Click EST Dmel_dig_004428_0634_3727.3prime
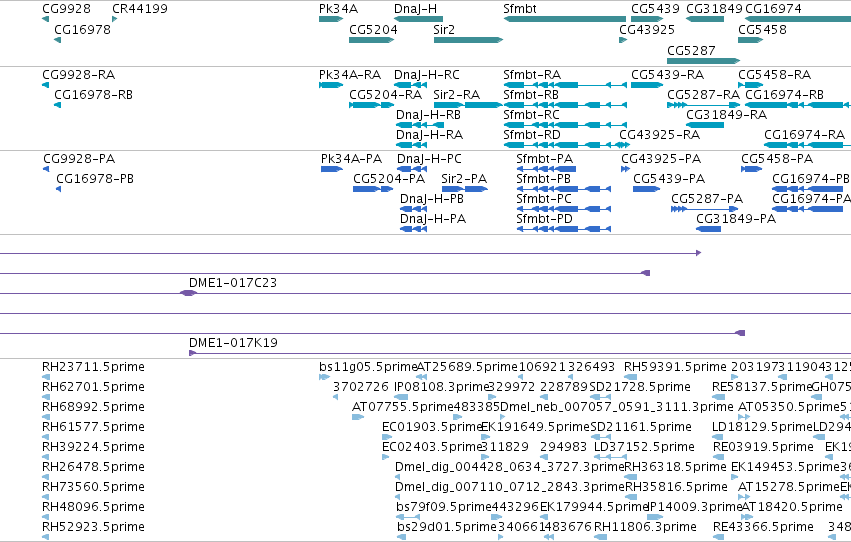Viewport: 851px width, 542px height. [x=398, y=477]
